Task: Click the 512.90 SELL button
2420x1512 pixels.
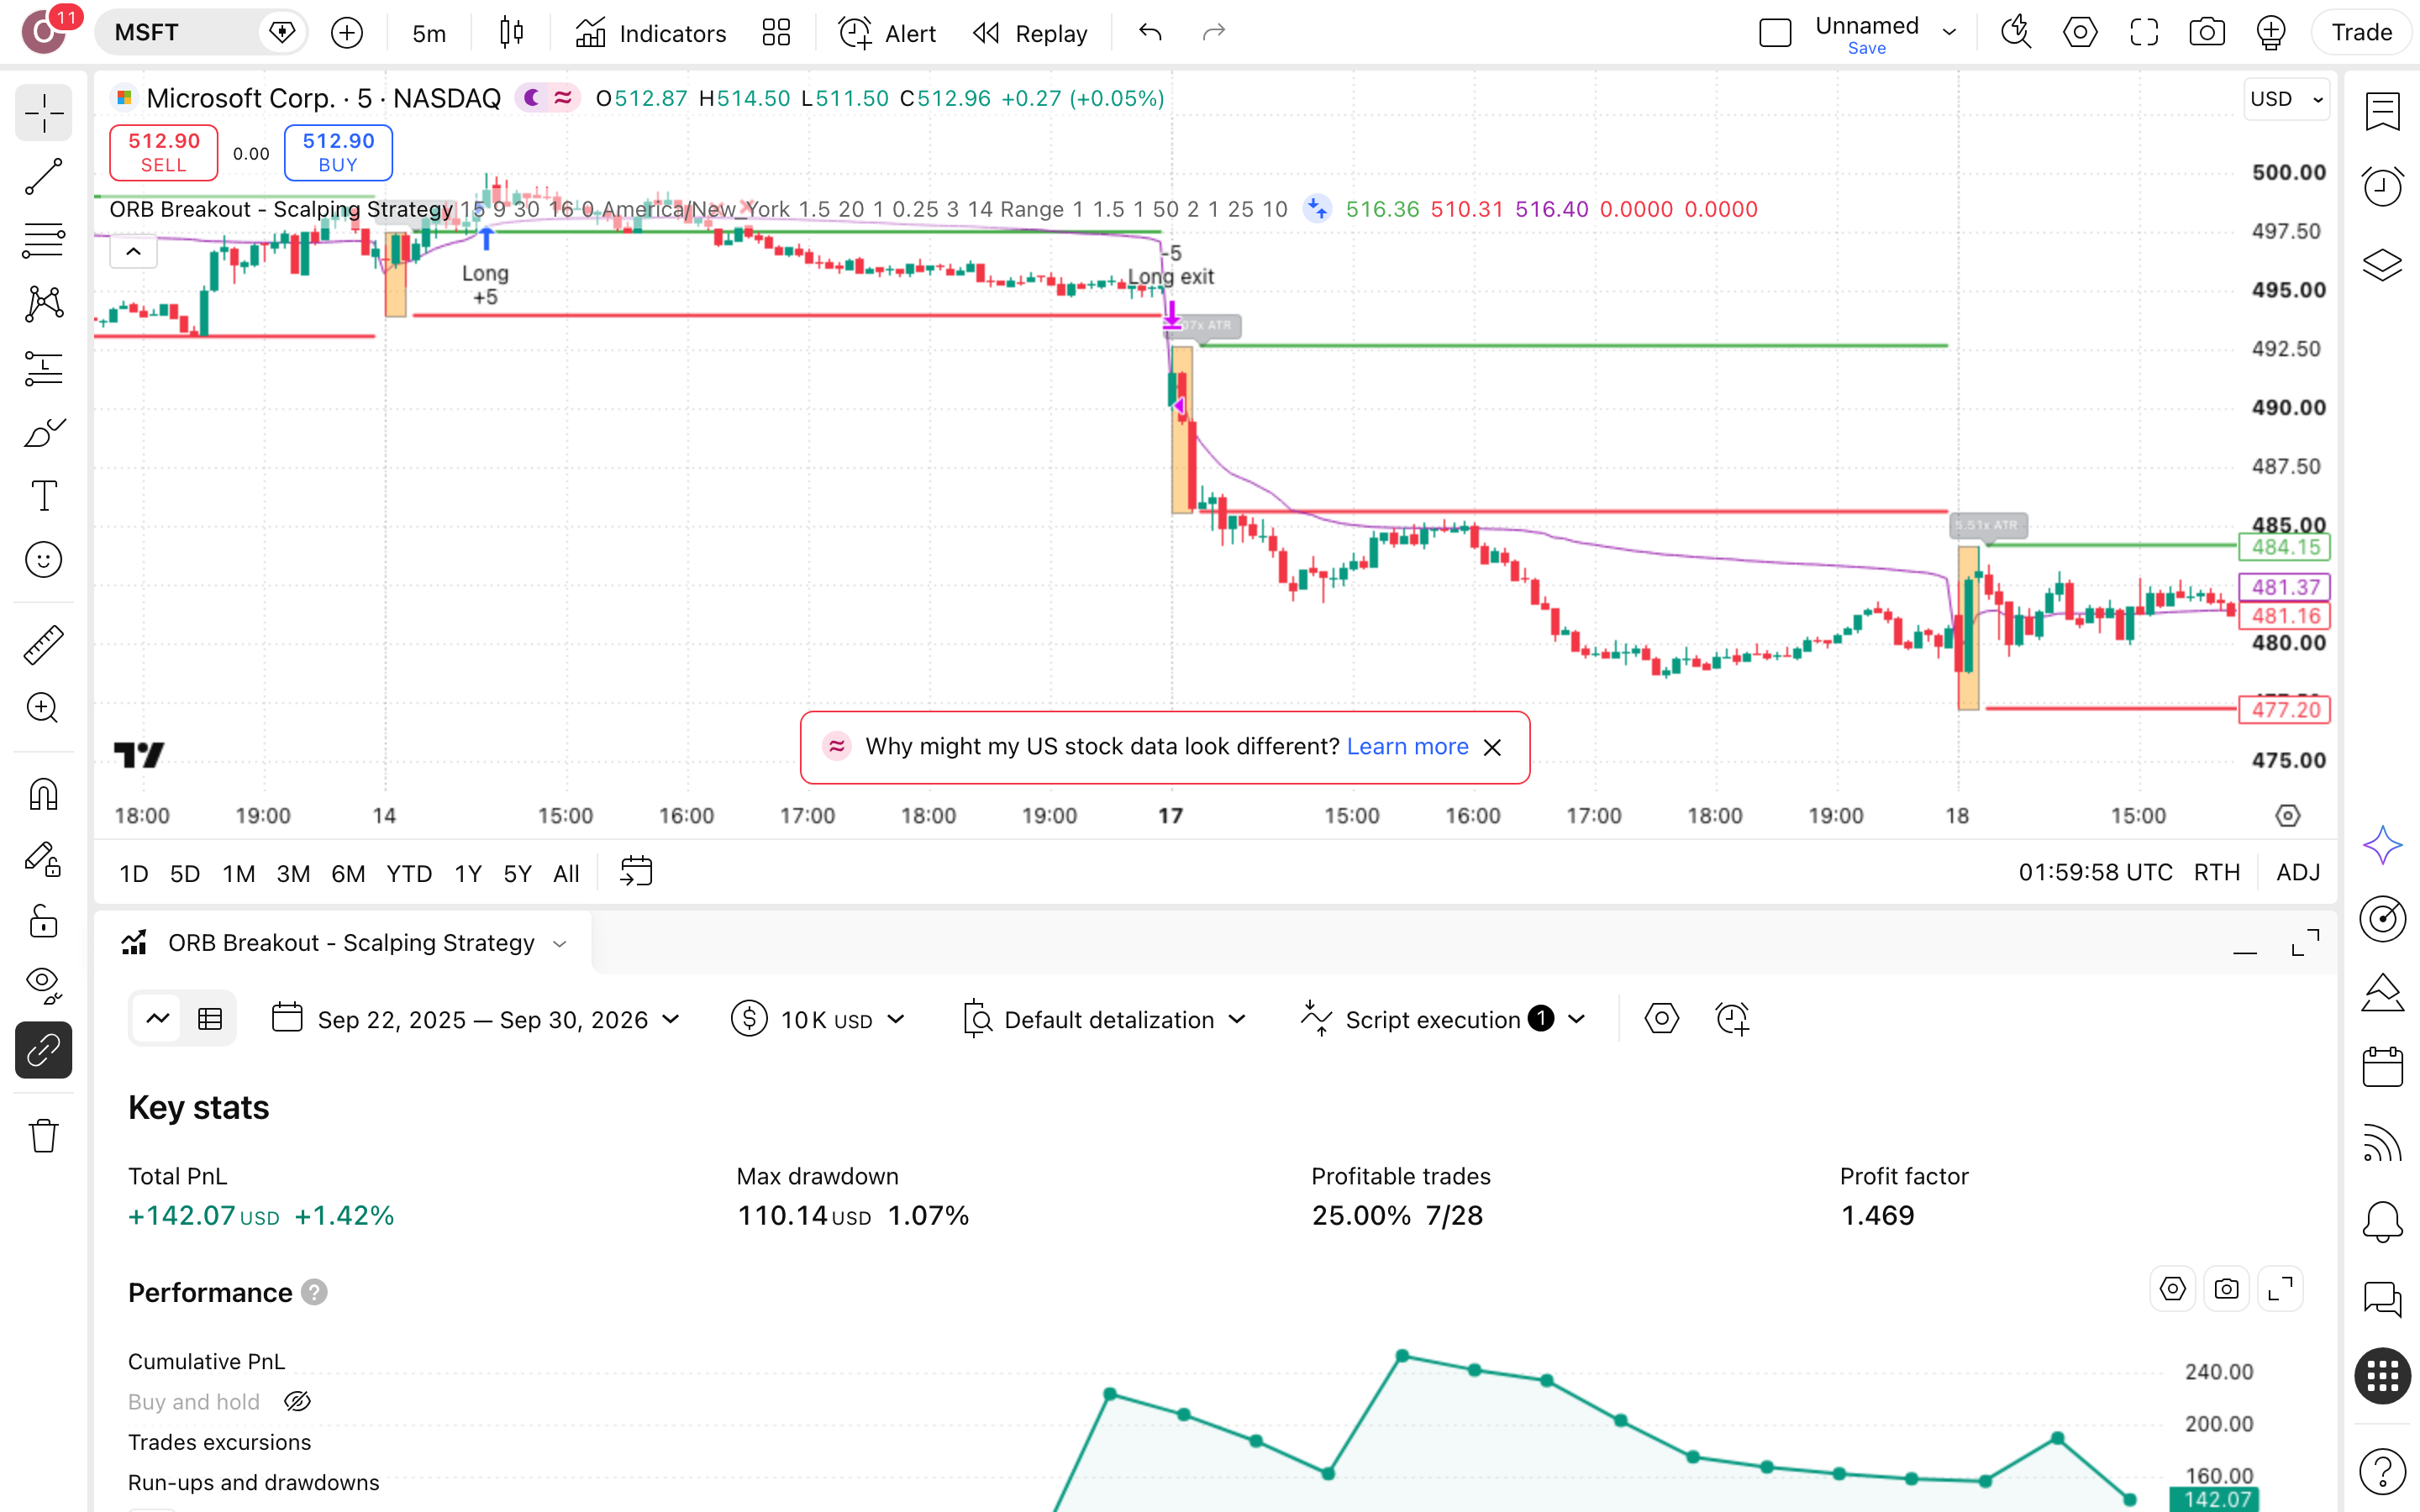Action: [164, 152]
